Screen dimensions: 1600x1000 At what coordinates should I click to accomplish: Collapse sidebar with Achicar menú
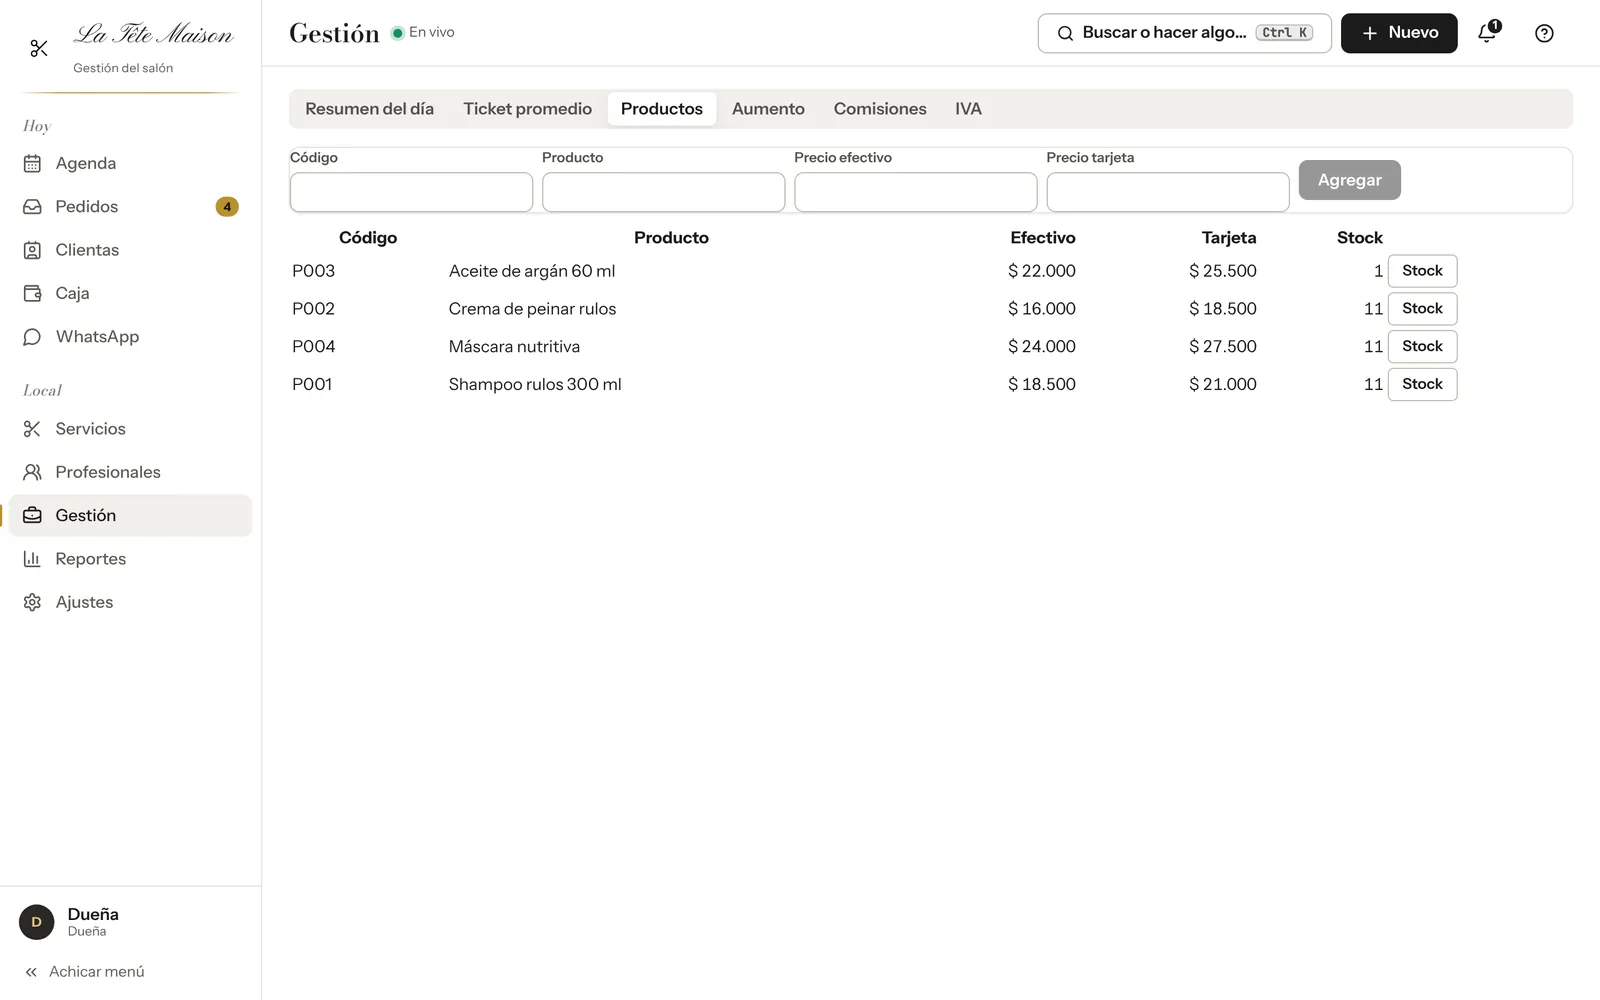click(85, 972)
